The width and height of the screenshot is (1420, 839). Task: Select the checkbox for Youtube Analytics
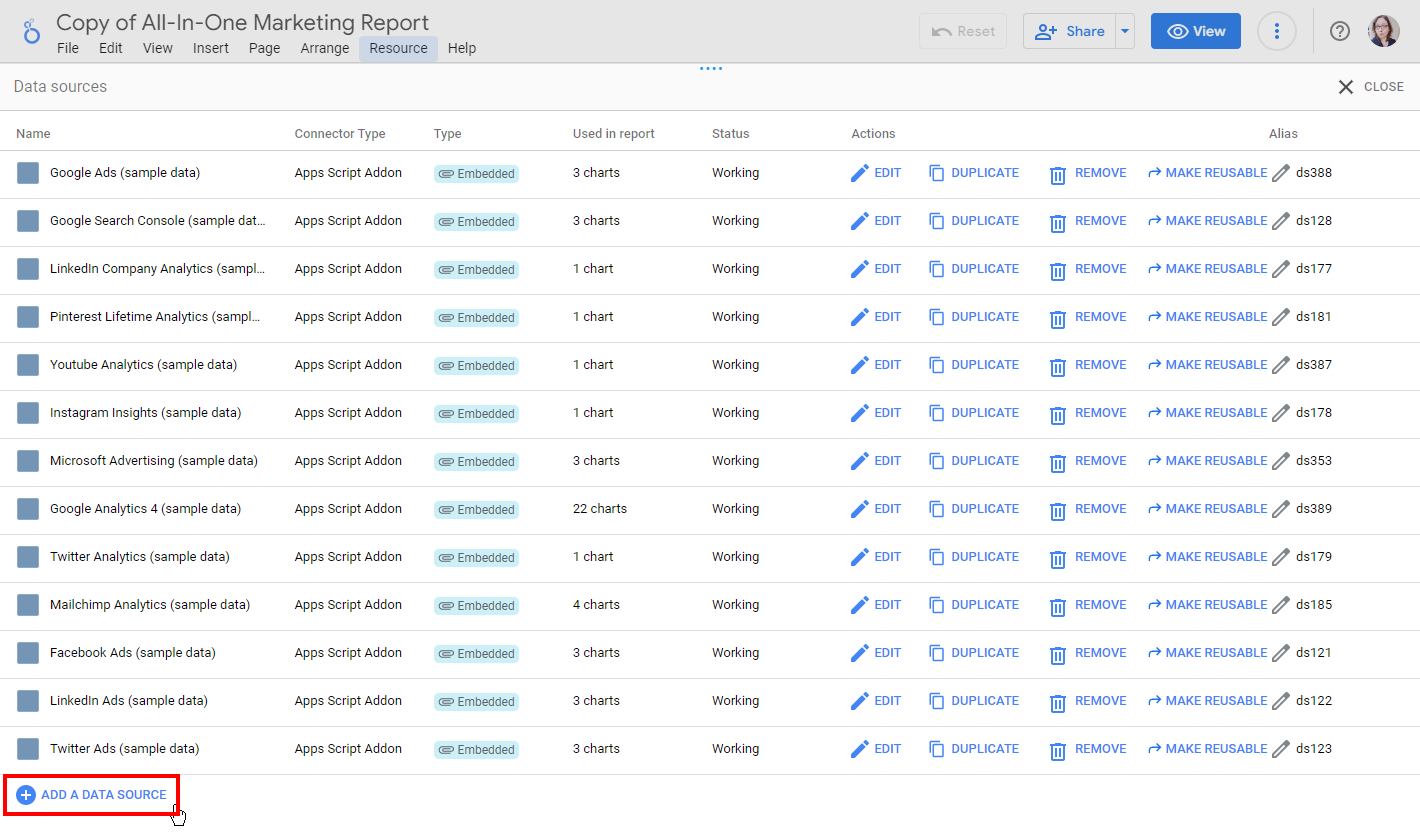tap(27, 365)
